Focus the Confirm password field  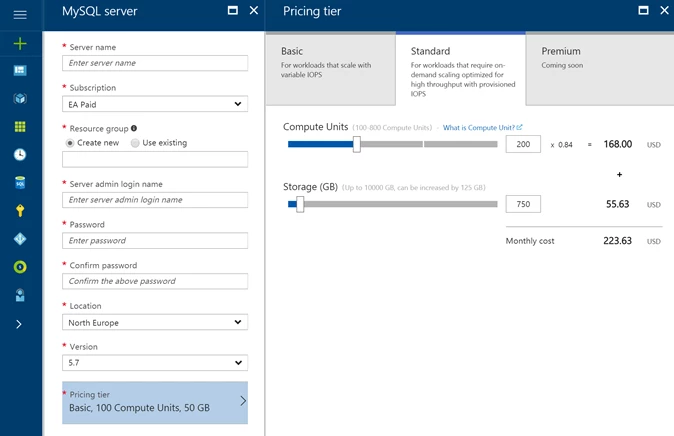[x=155, y=281]
